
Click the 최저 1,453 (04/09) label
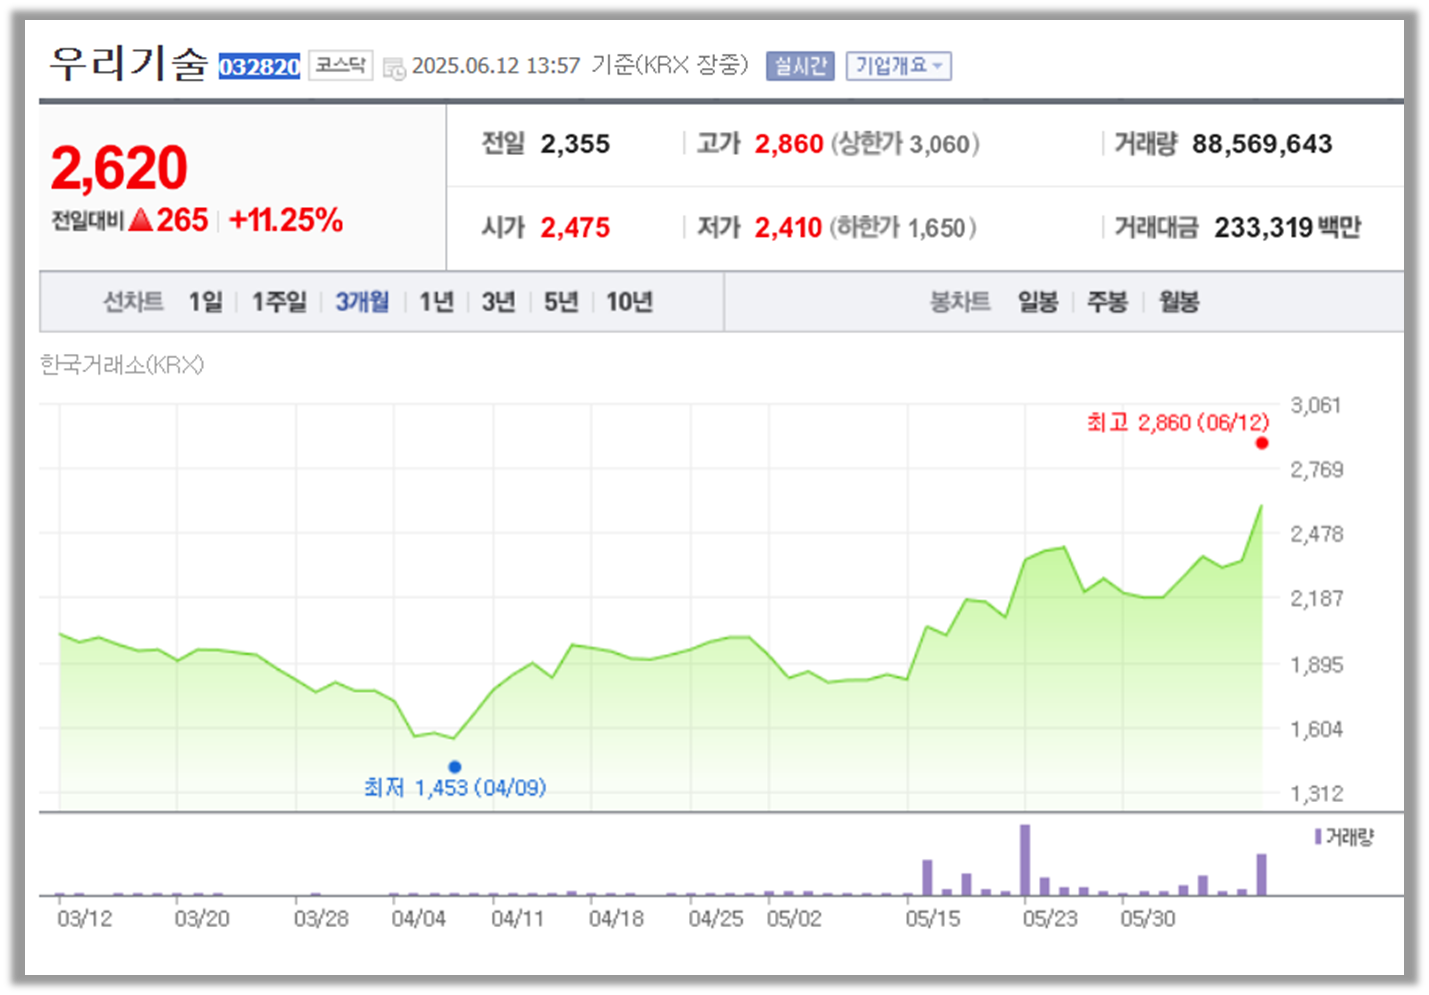pos(455,788)
